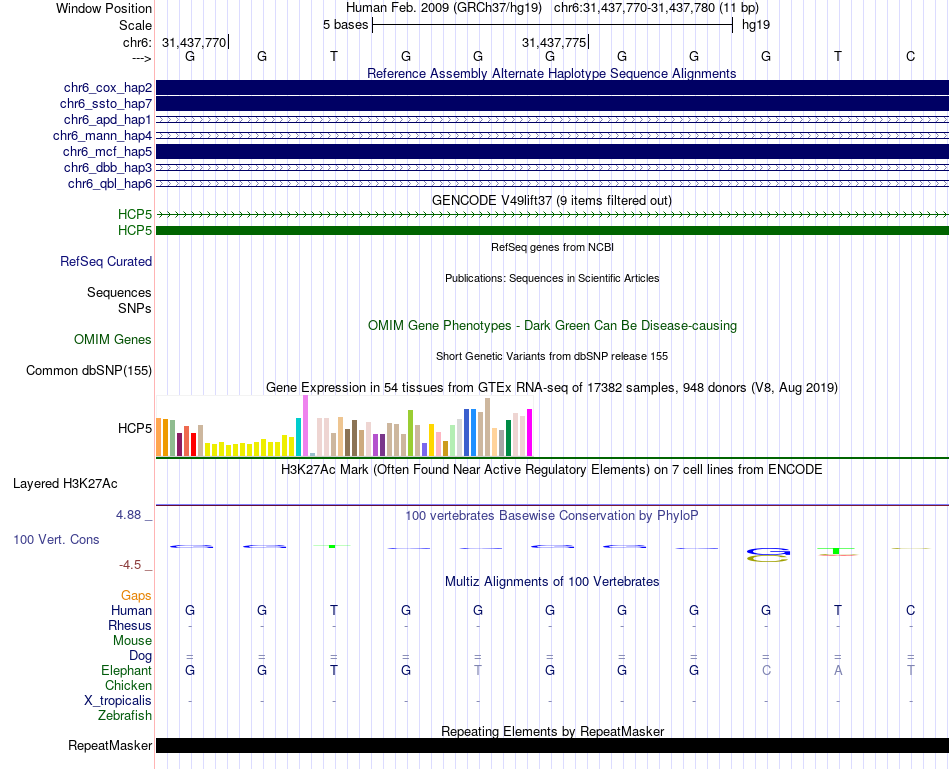Click the chr6_qbl_hap6 label

pos(110,184)
